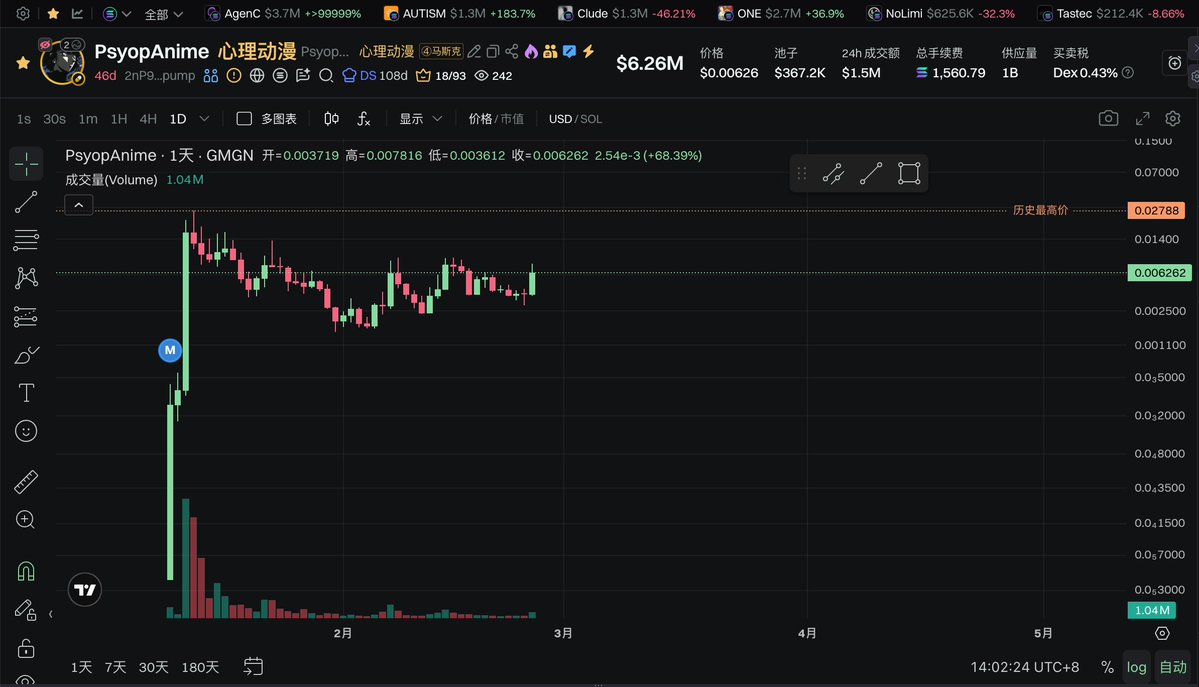Switch chart to 4H interval
Image resolution: width=1199 pixels, height=687 pixels.
148,119
